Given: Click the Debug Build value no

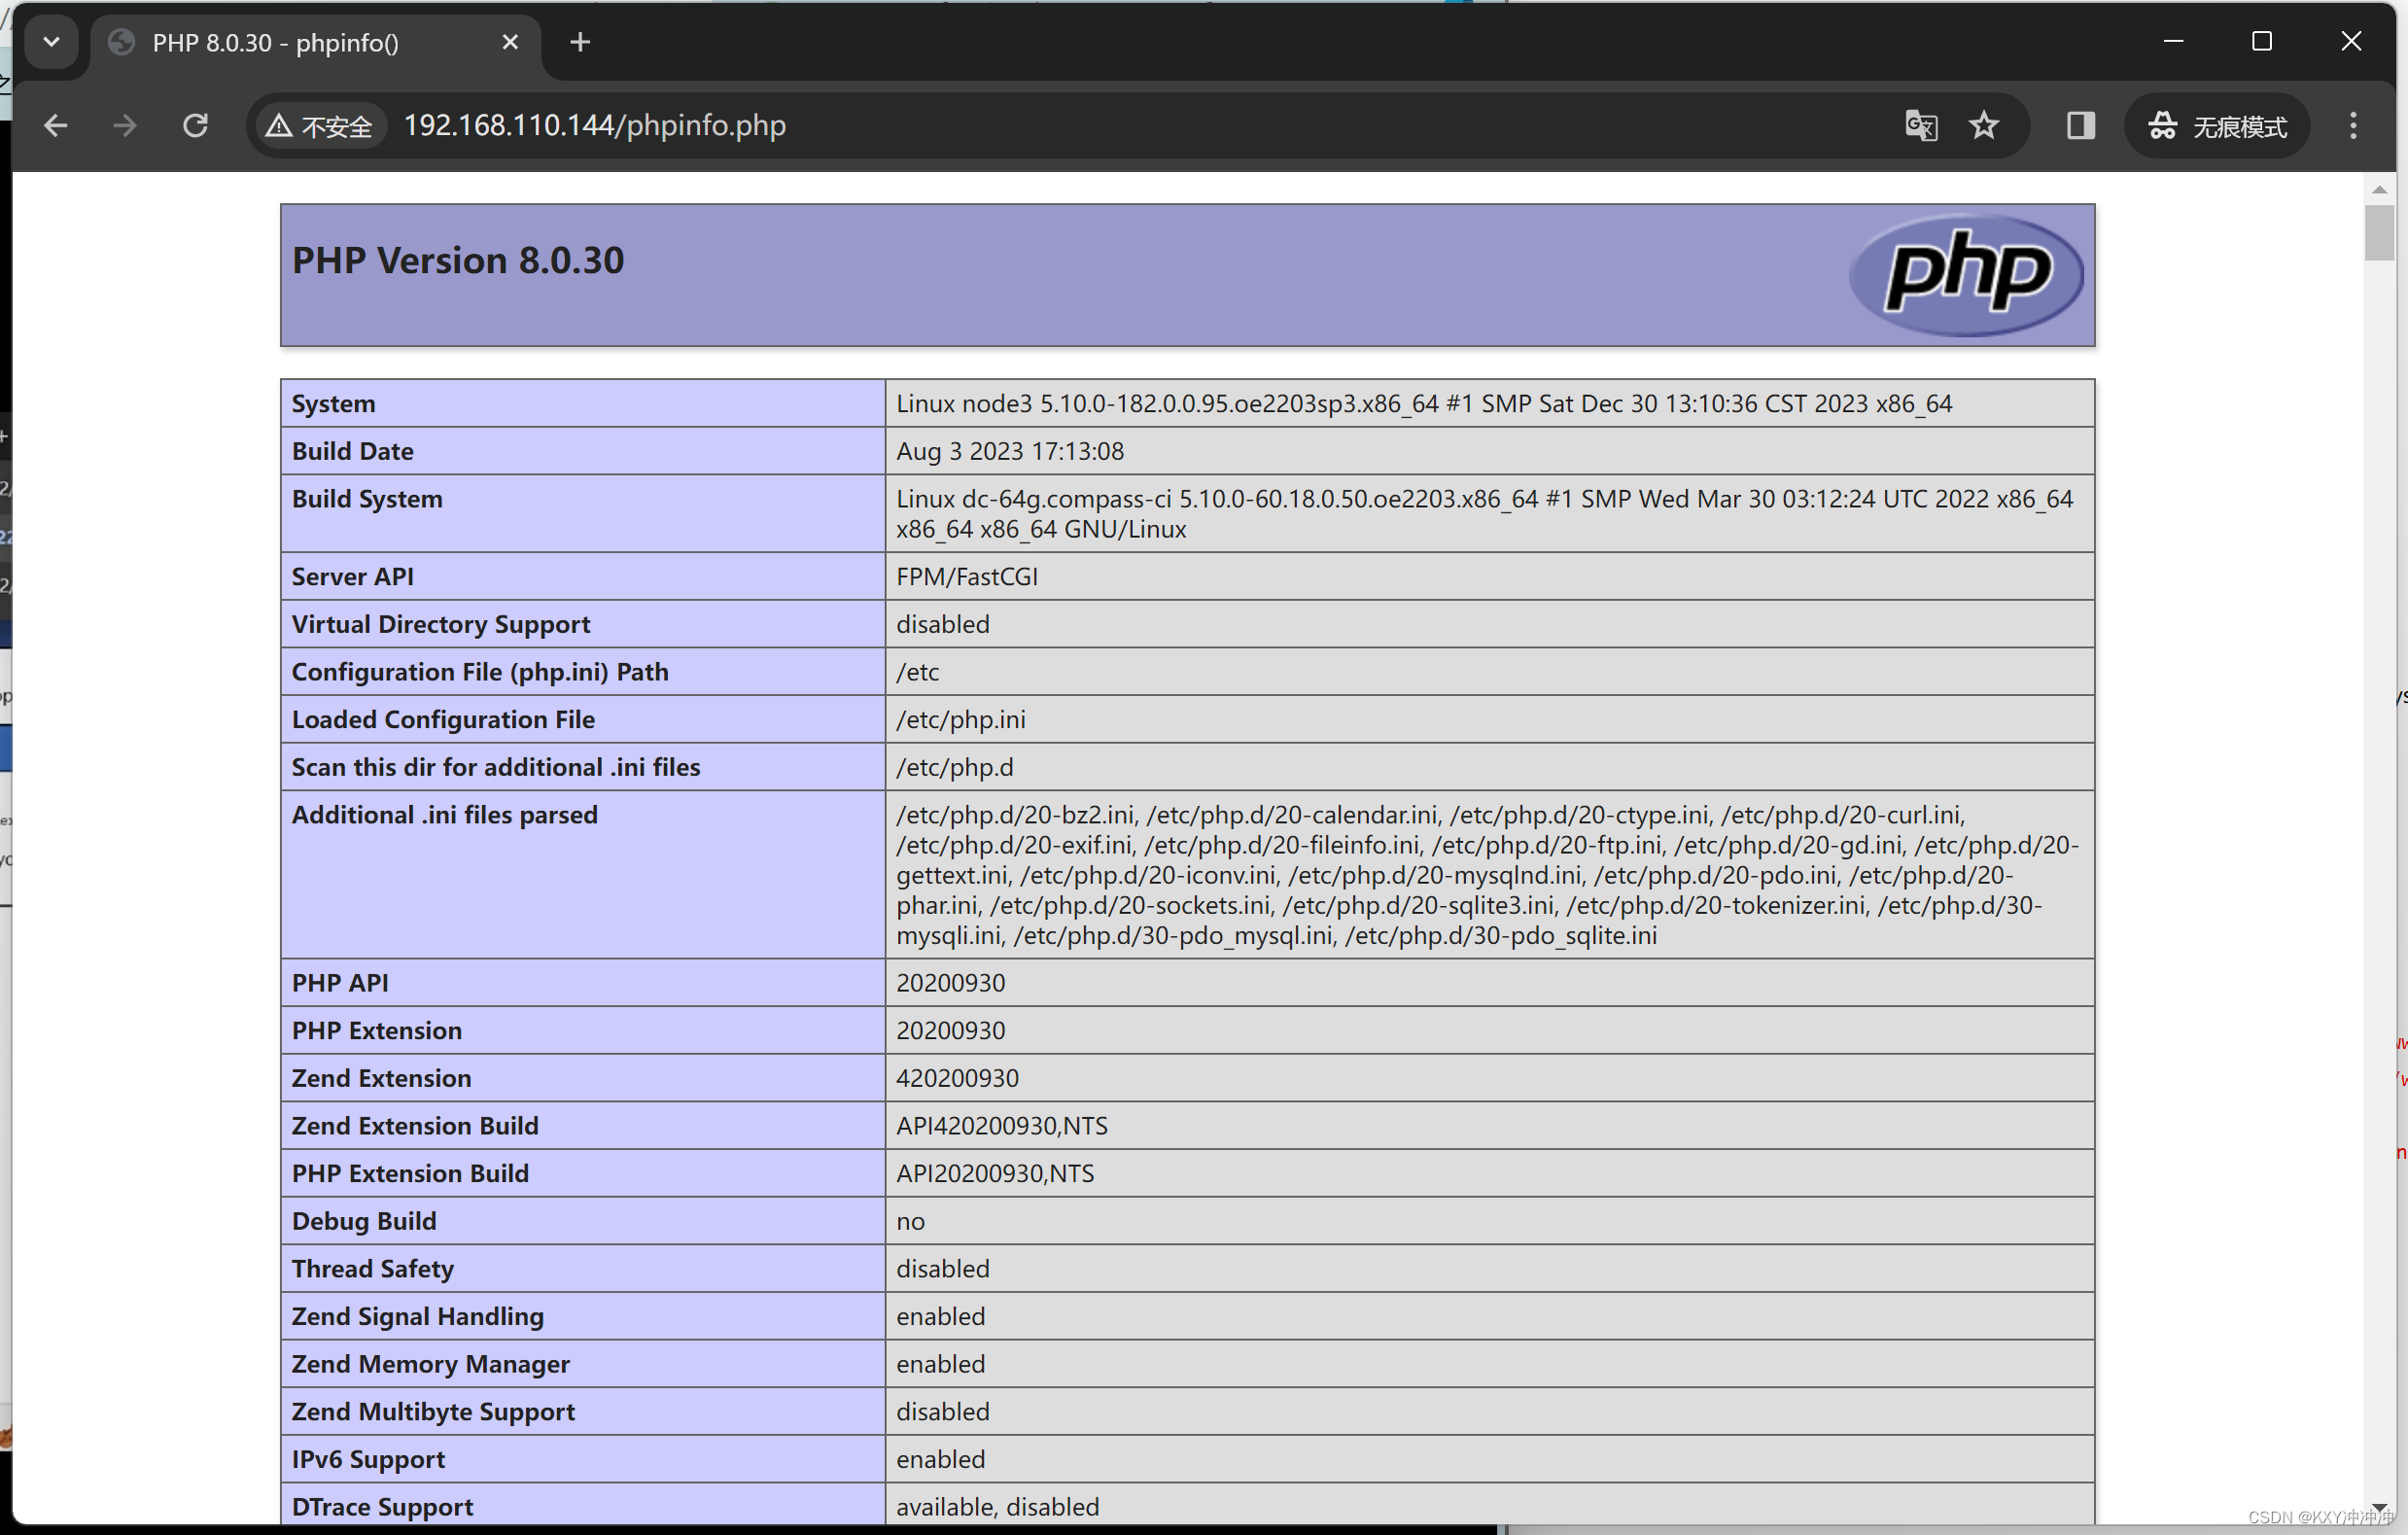Looking at the screenshot, I should (911, 1222).
